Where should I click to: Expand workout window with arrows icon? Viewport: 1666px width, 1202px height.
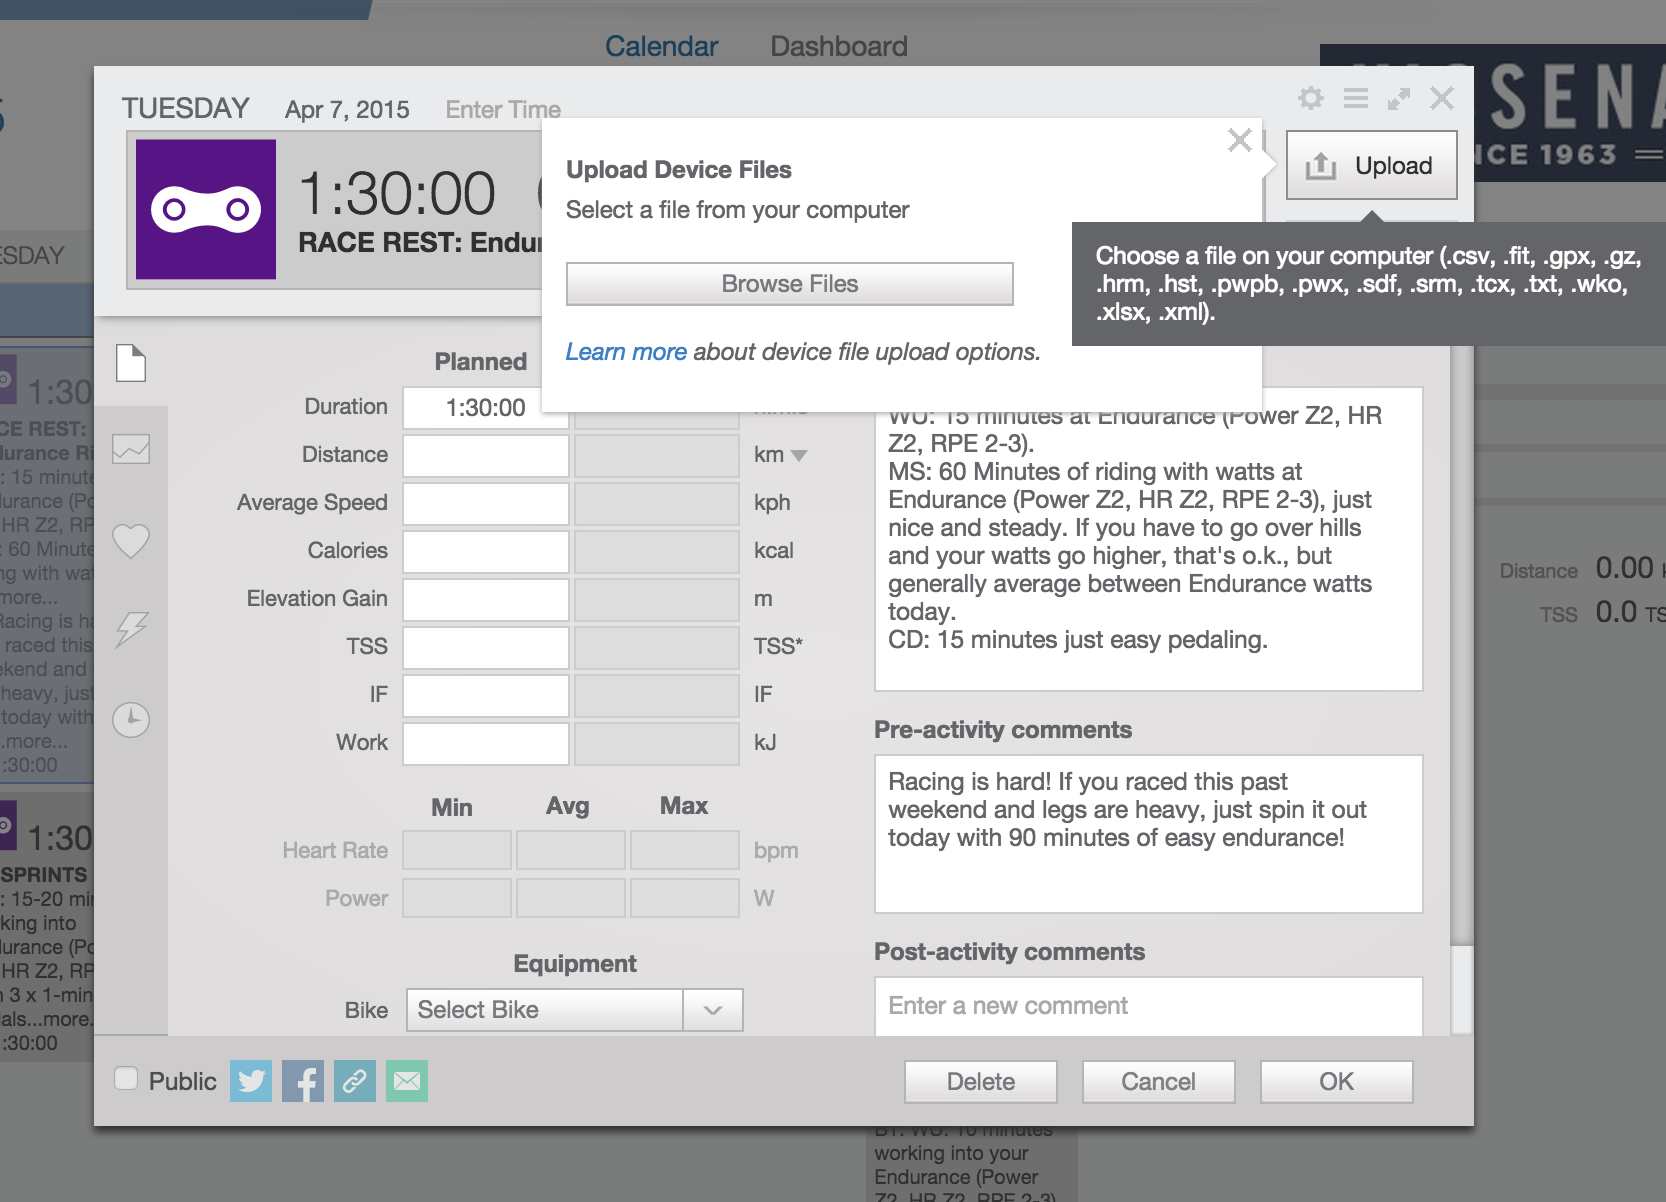click(1399, 98)
